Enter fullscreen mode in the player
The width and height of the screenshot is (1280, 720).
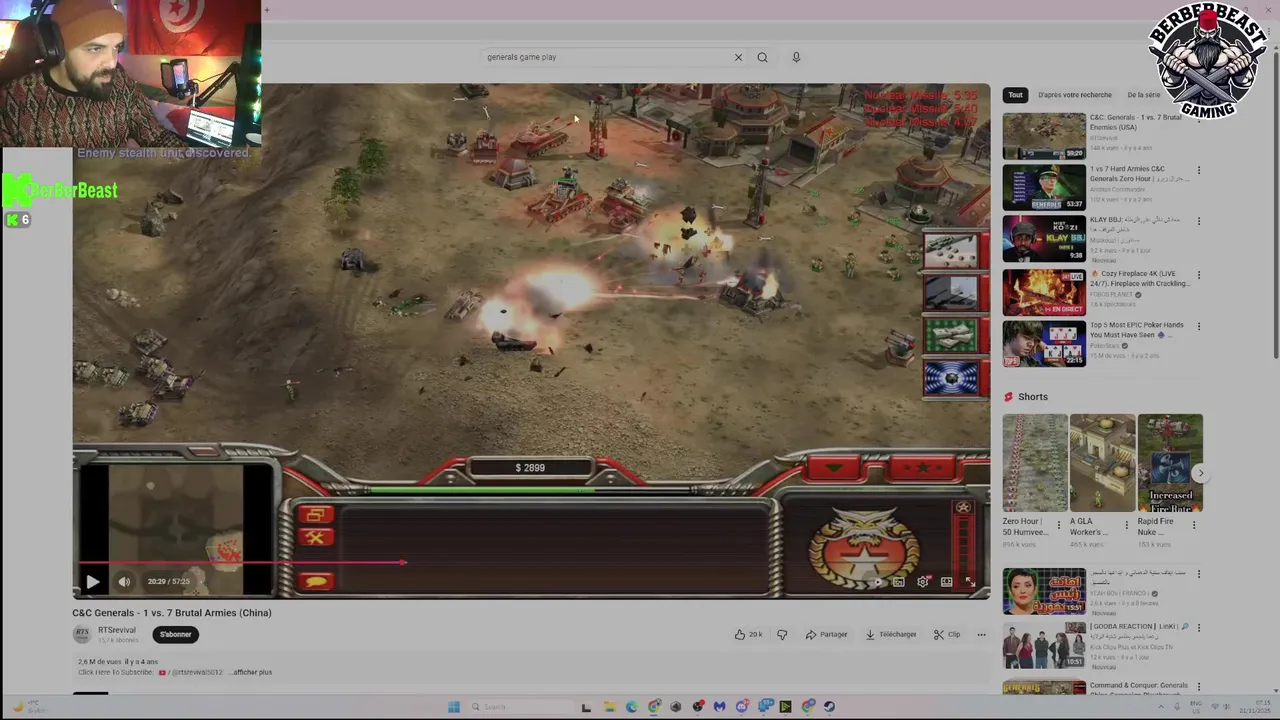click(969, 581)
